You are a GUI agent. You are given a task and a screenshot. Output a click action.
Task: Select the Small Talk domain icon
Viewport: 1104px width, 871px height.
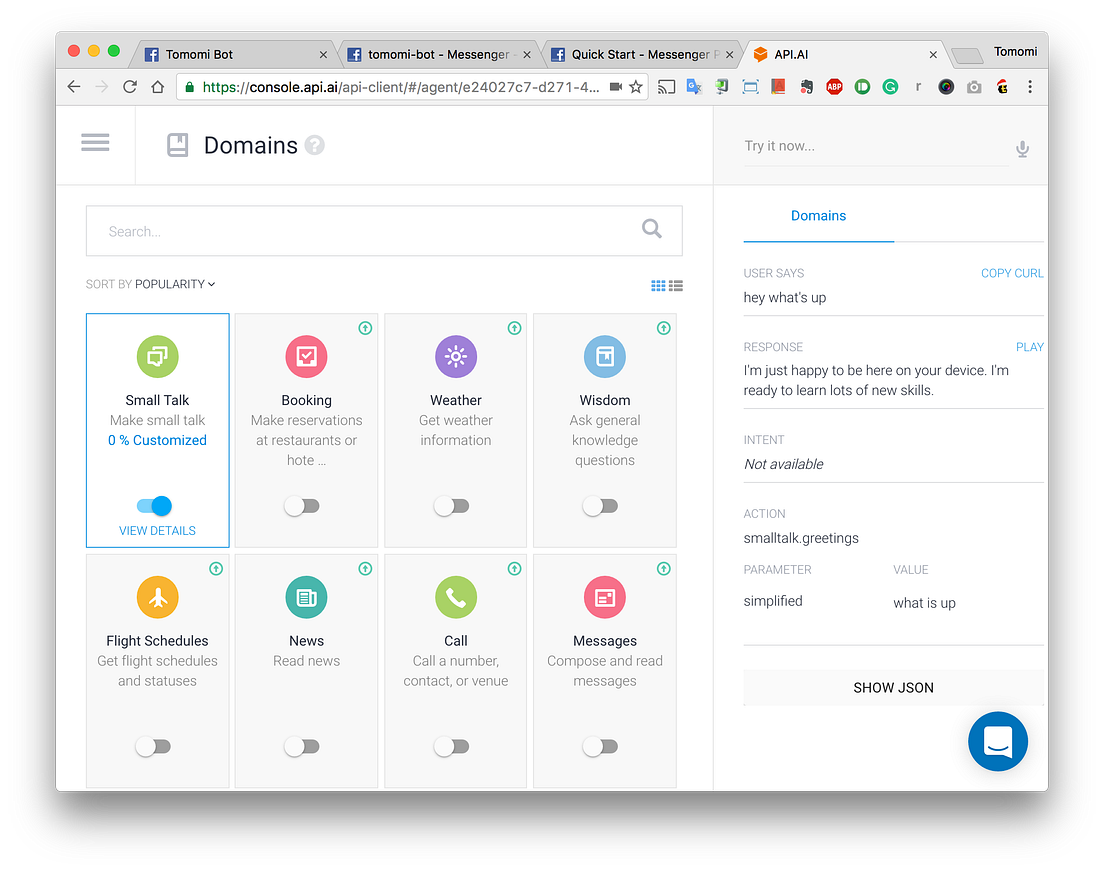pyautogui.click(x=157, y=356)
